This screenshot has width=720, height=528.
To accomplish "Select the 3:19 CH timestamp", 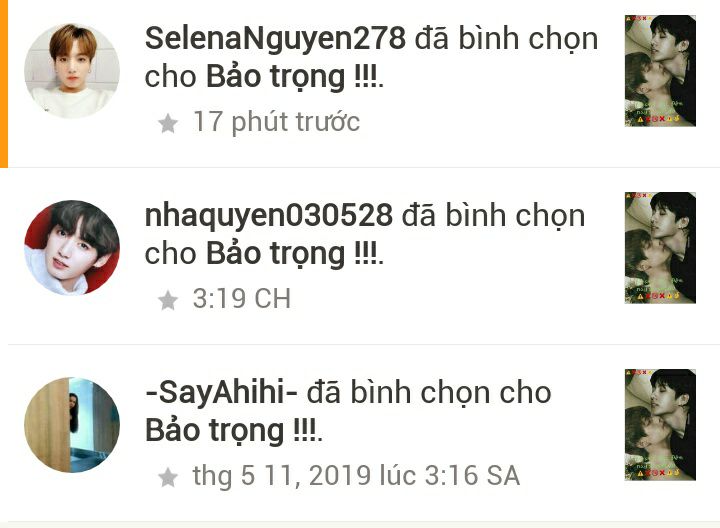I will point(242,299).
